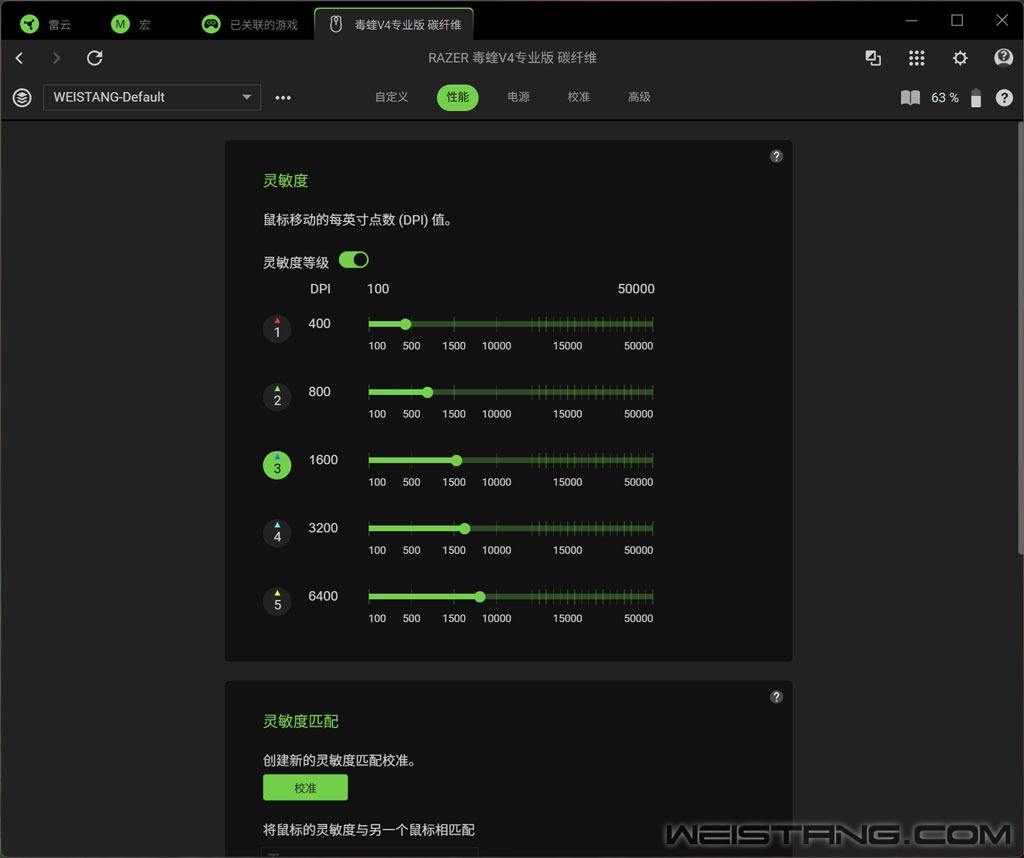
Task: Click the stage 1 DPI slider handle
Action: [x=406, y=324]
